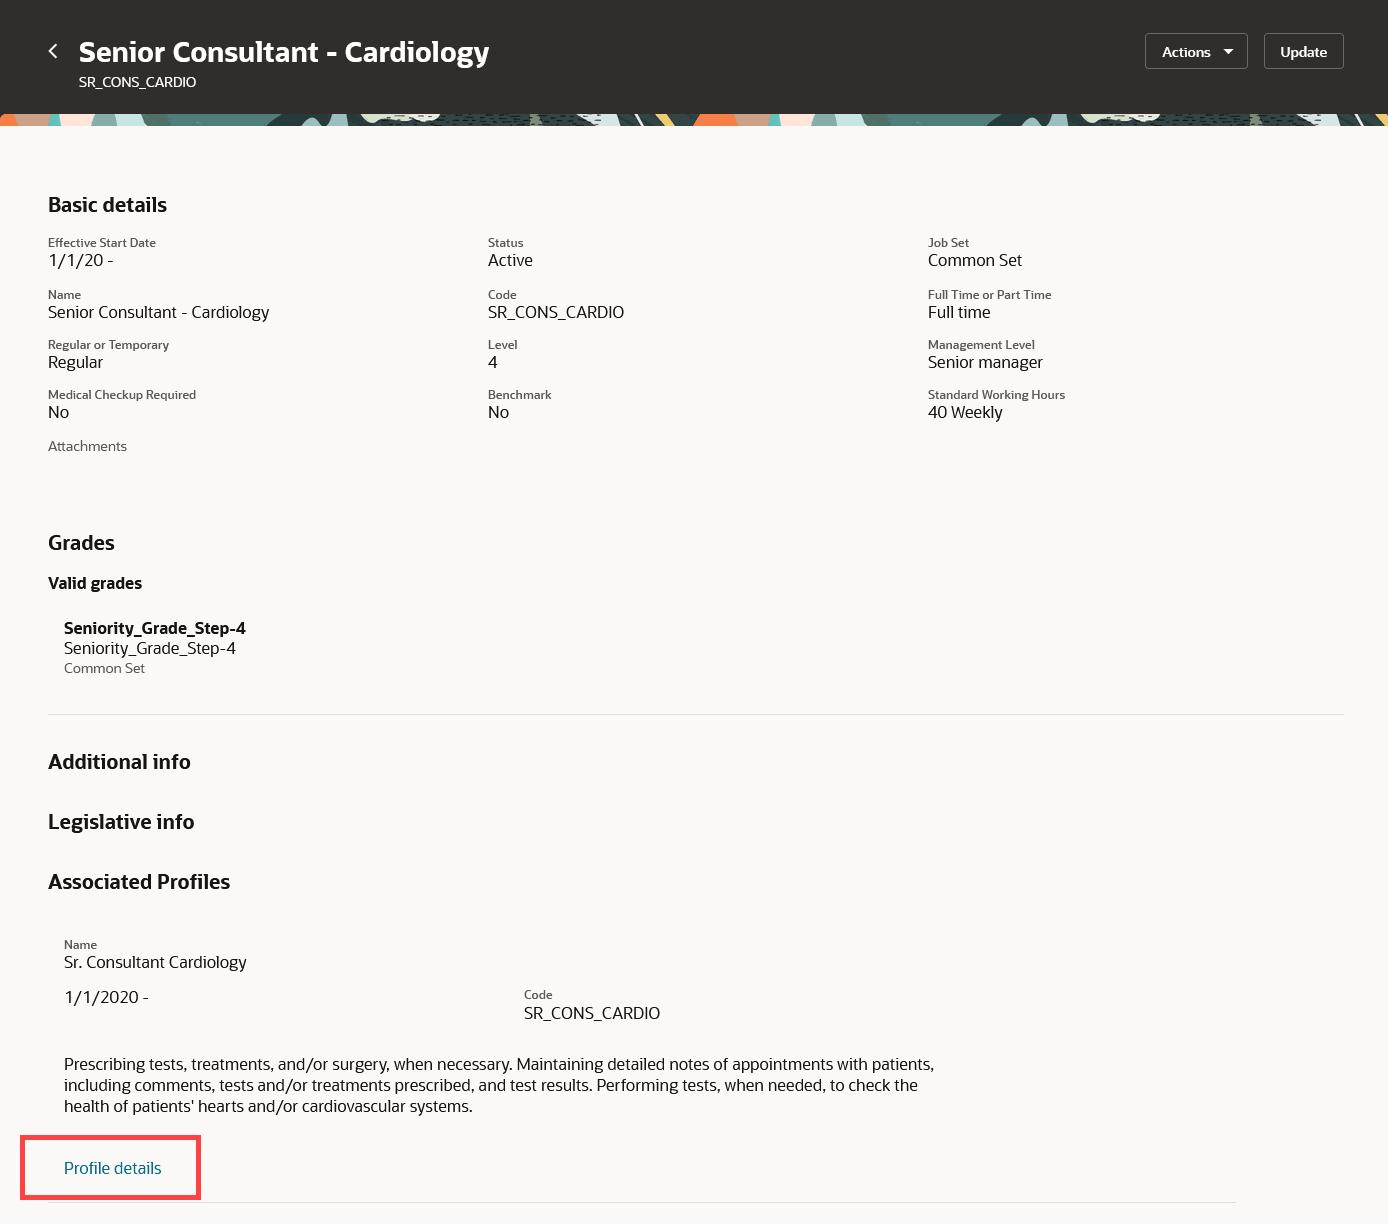The image size is (1388, 1224).
Task: Open the Actions dropdown menu
Action: tap(1196, 52)
